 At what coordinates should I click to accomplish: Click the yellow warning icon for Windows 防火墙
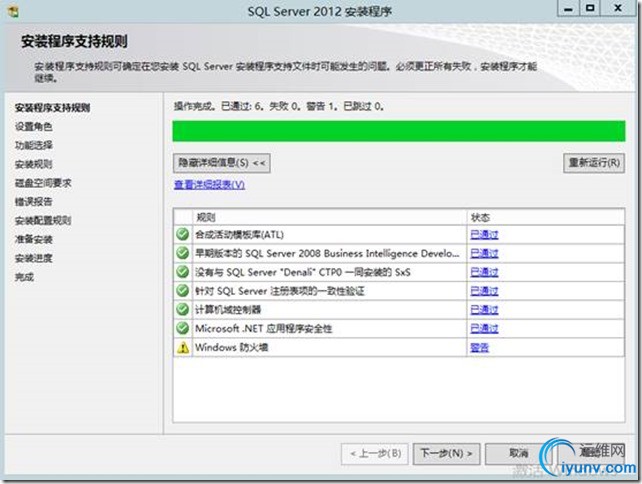pyautogui.click(x=183, y=348)
